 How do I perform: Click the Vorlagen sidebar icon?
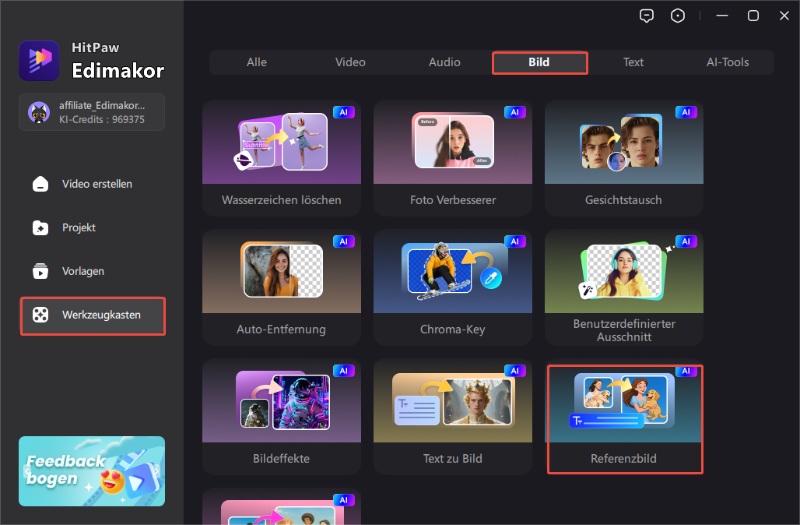click(x=40, y=271)
